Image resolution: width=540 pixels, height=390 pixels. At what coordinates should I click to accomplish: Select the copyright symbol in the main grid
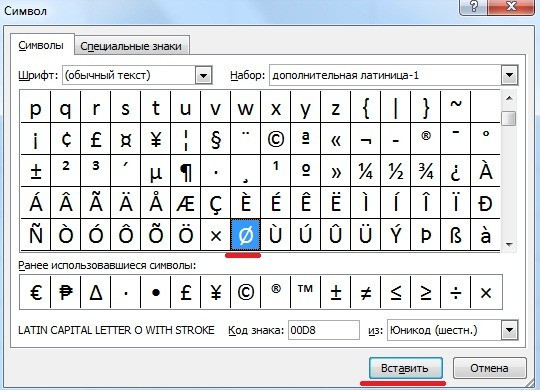(x=276, y=139)
